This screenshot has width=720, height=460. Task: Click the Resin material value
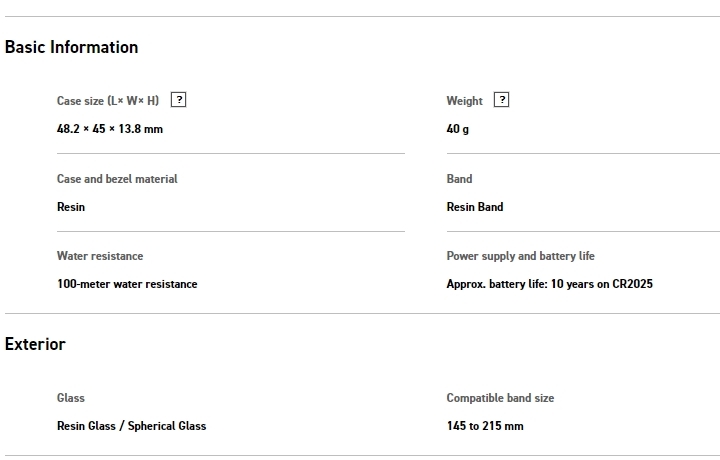[x=71, y=207]
